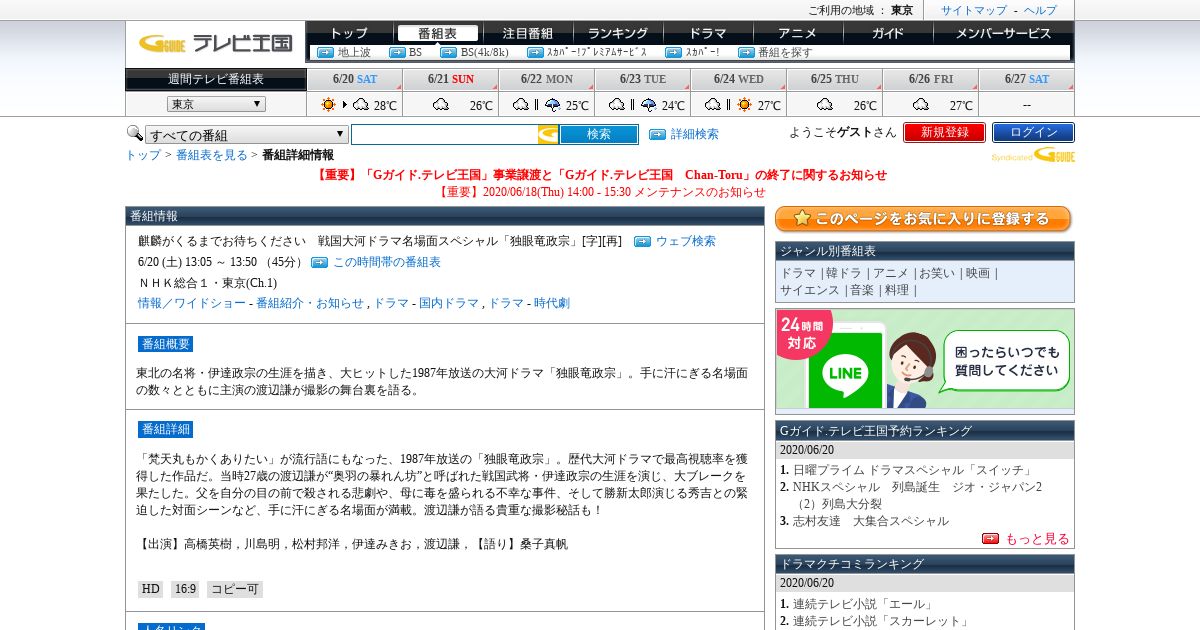The height and width of the screenshot is (630, 1200).
Task: Open the メンテナンスのお知らせ notice link
Action: (601, 192)
